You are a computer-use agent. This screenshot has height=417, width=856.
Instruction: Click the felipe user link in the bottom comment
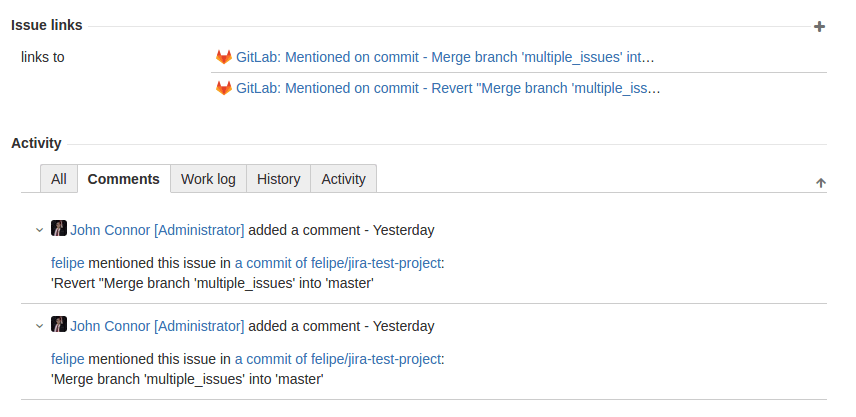click(68, 359)
